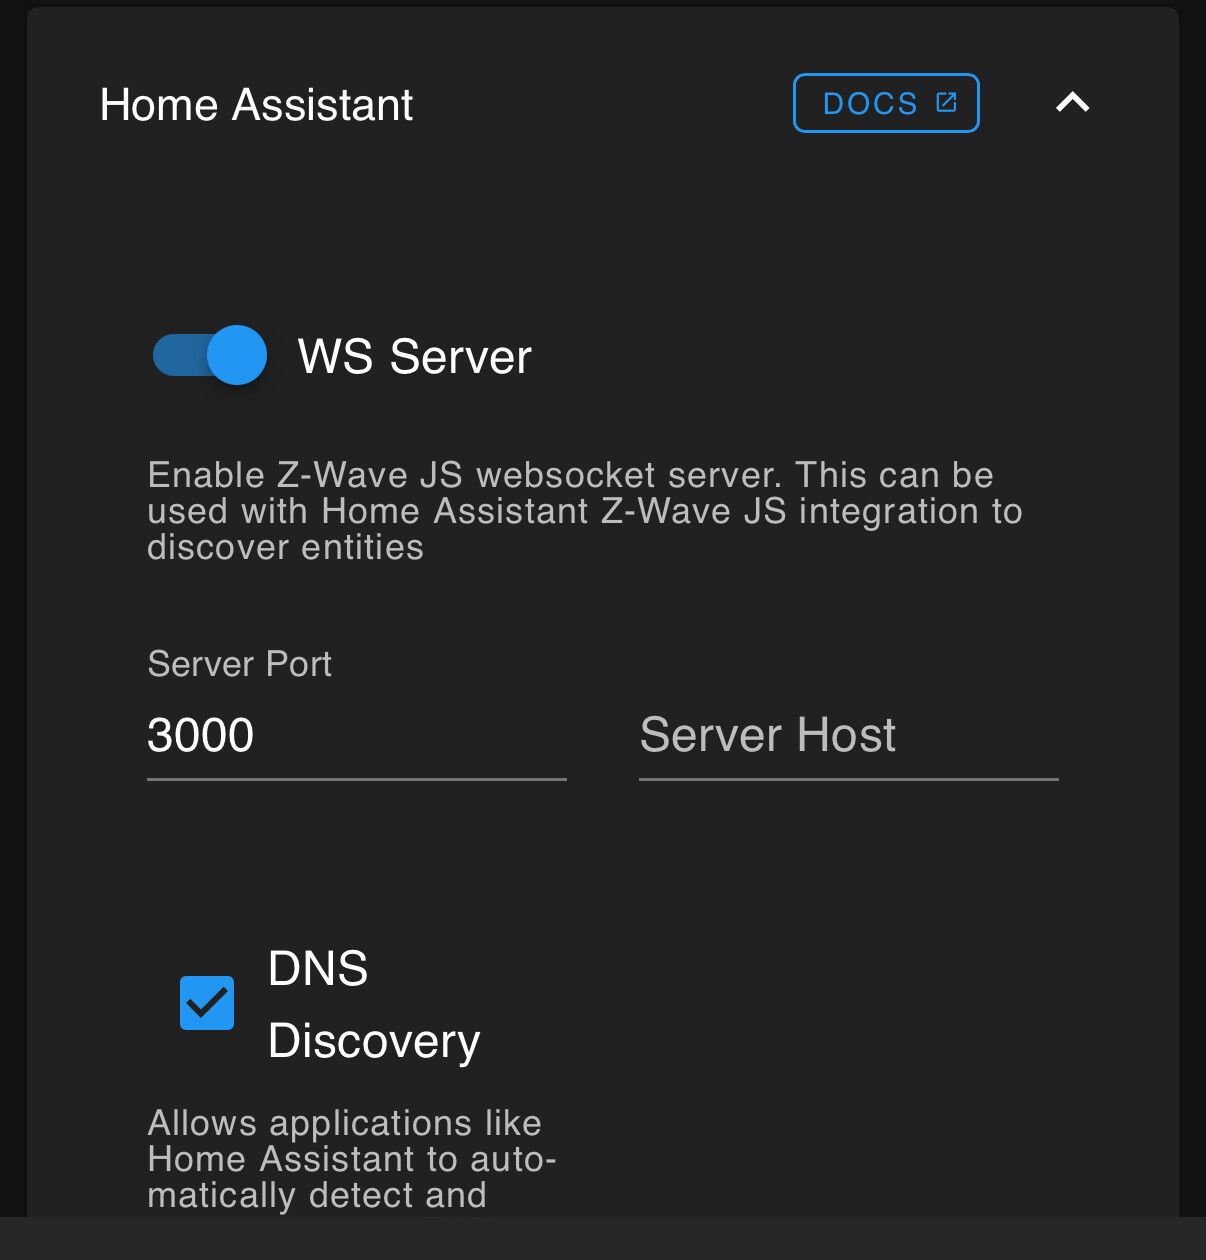Click the Home Assistant panel title
This screenshot has height=1260, width=1206.
click(256, 105)
